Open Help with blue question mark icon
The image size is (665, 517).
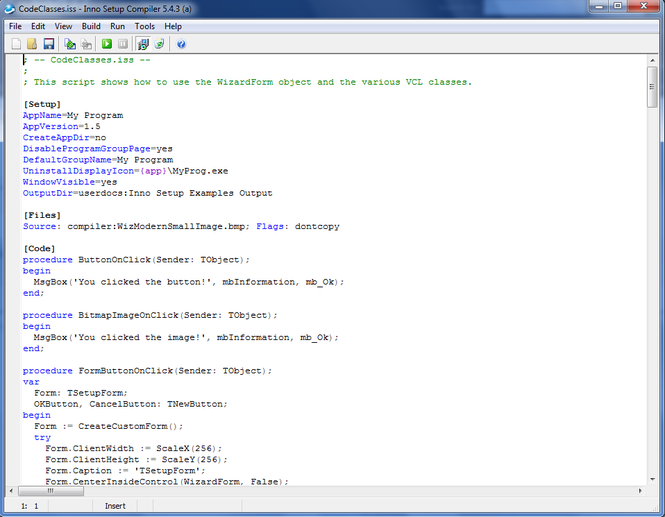coord(181,44)
